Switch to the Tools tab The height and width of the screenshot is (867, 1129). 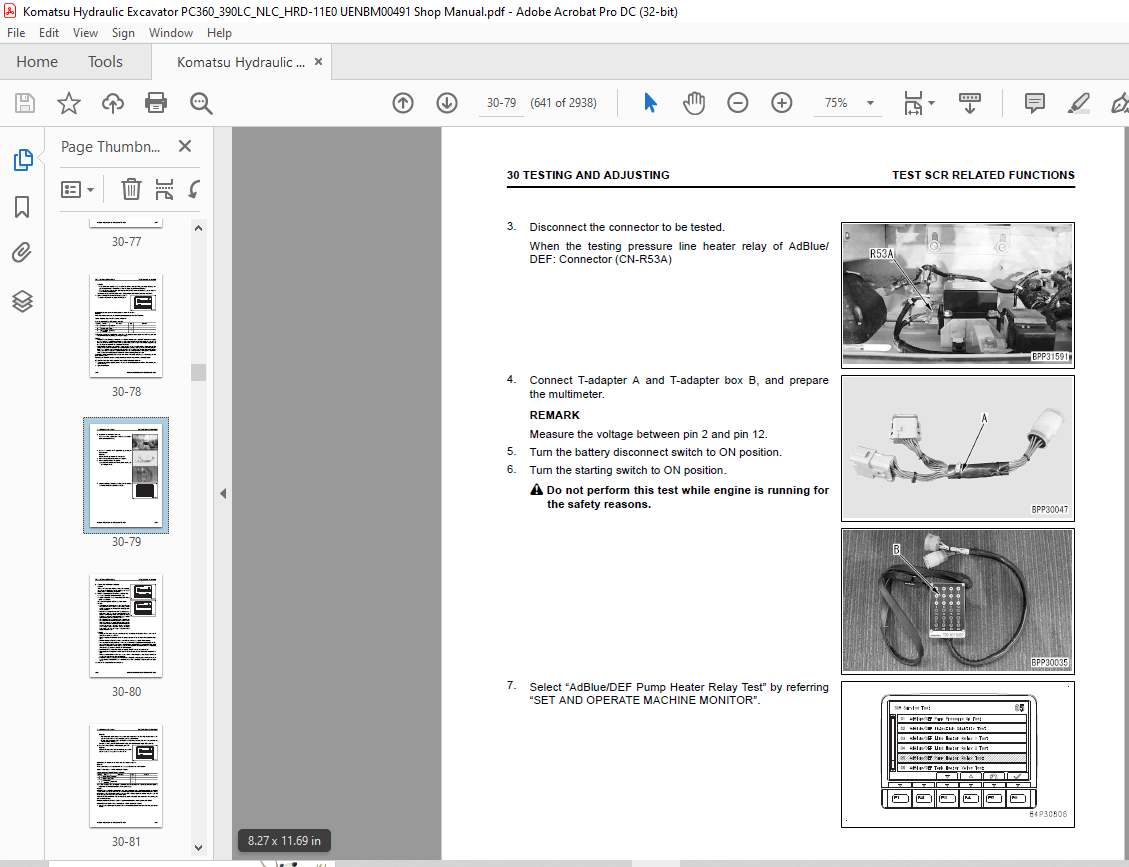point(105,62)
